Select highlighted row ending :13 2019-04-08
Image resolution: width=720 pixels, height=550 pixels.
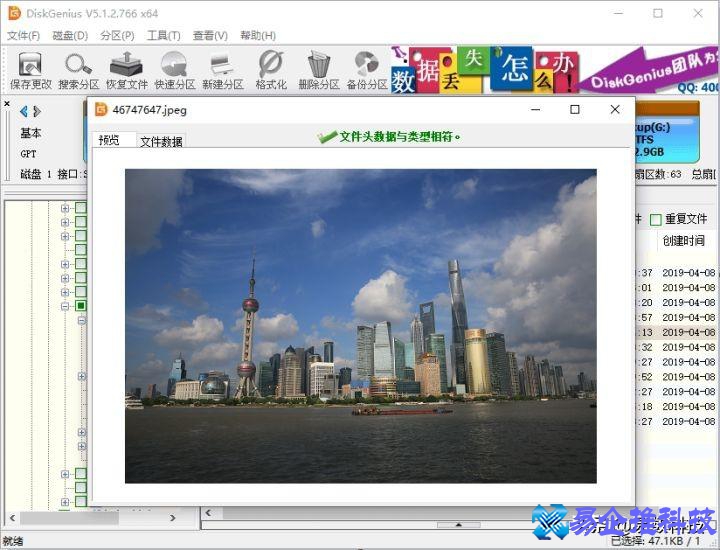pyautogui.click(x=677, y=332)
